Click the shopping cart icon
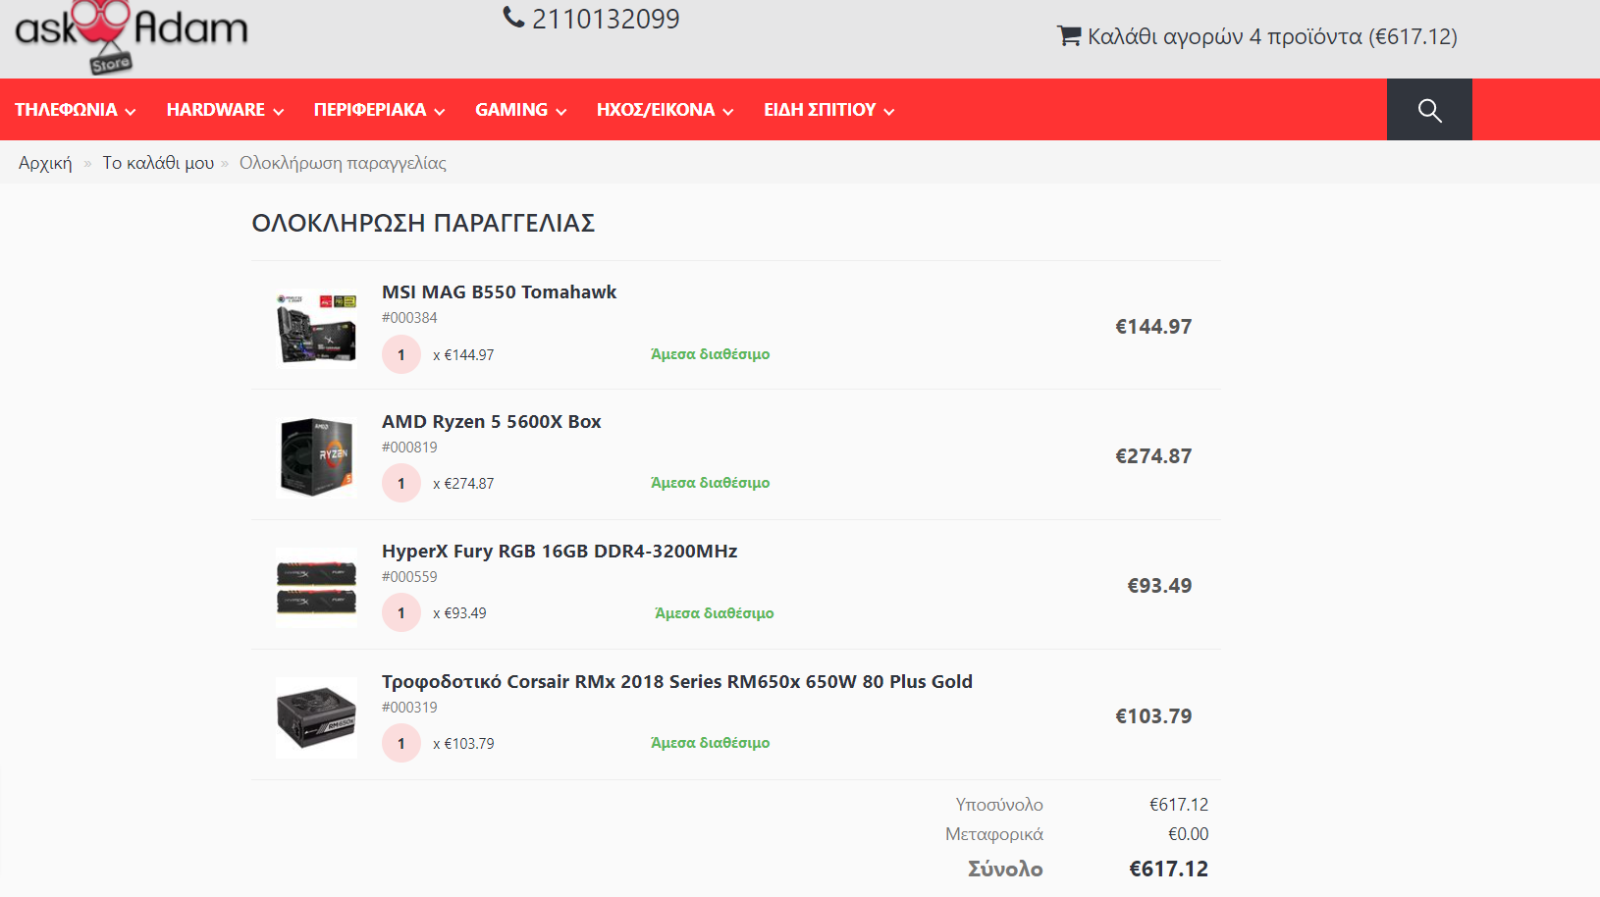 (1069, 36)
